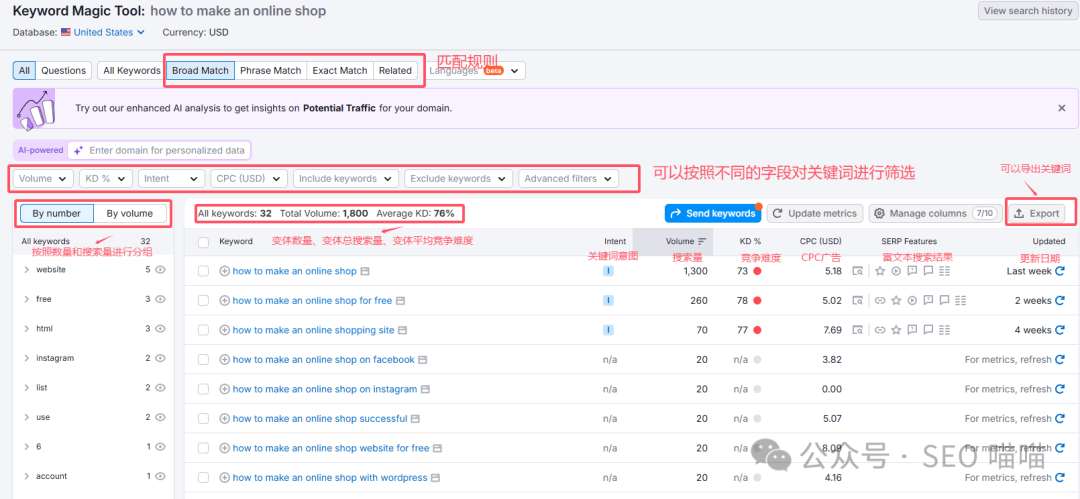Switch groups to By volume

(129, 214)
